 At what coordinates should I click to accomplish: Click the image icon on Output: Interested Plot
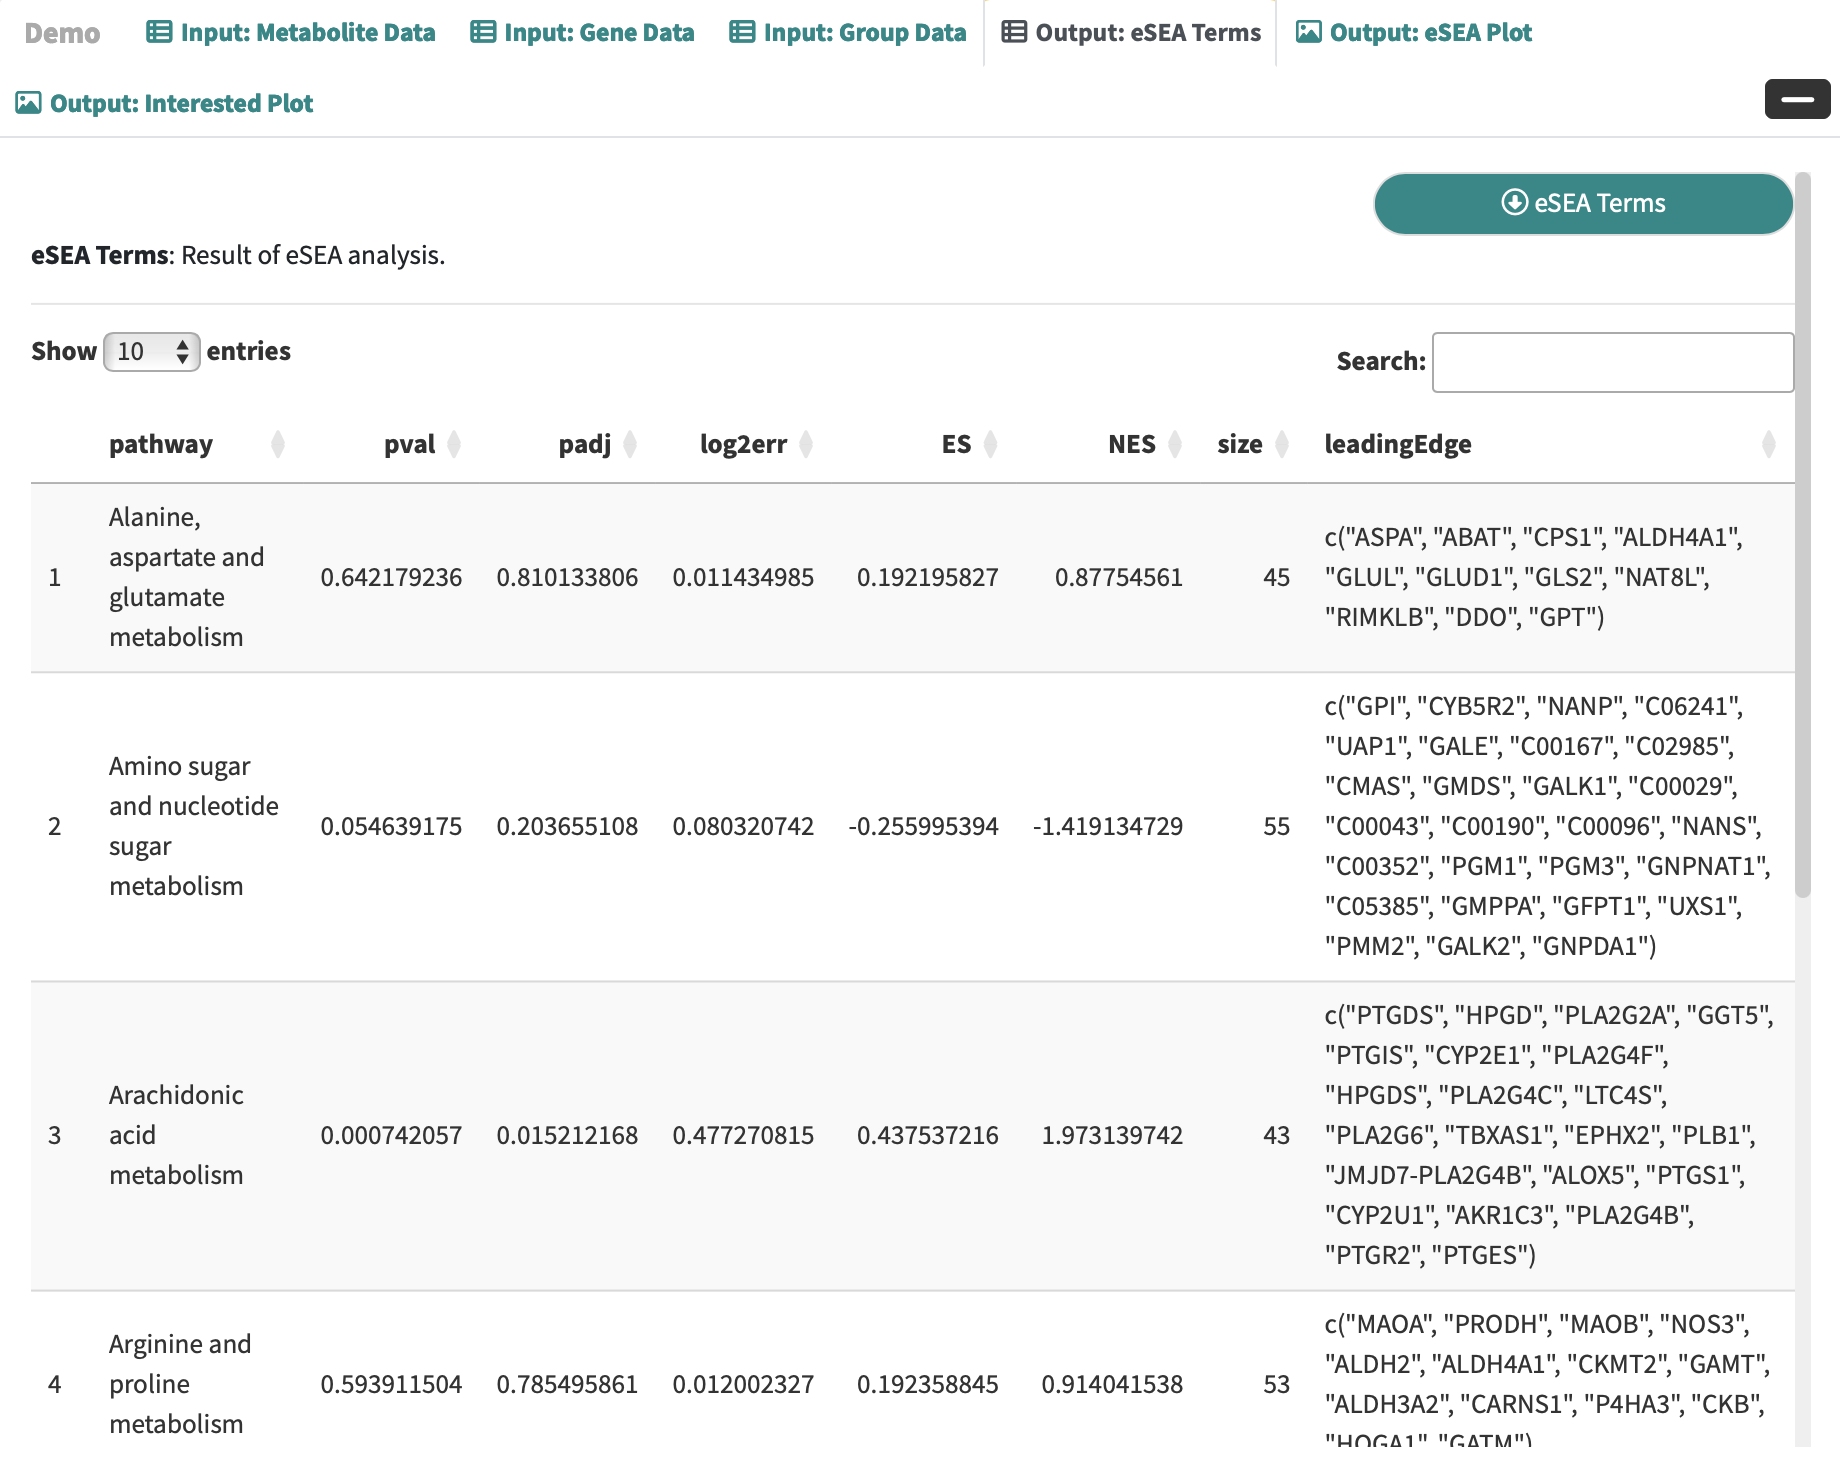coord(28,103)
